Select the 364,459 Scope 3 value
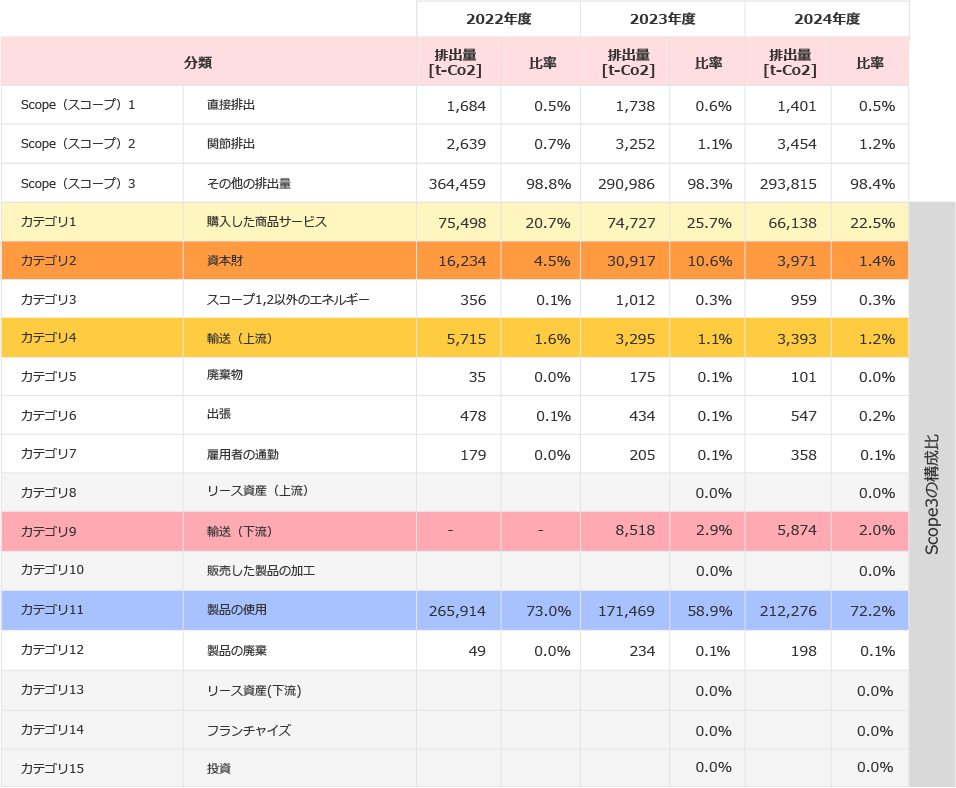This screenshot has width=956, height=788. point(456,183)
